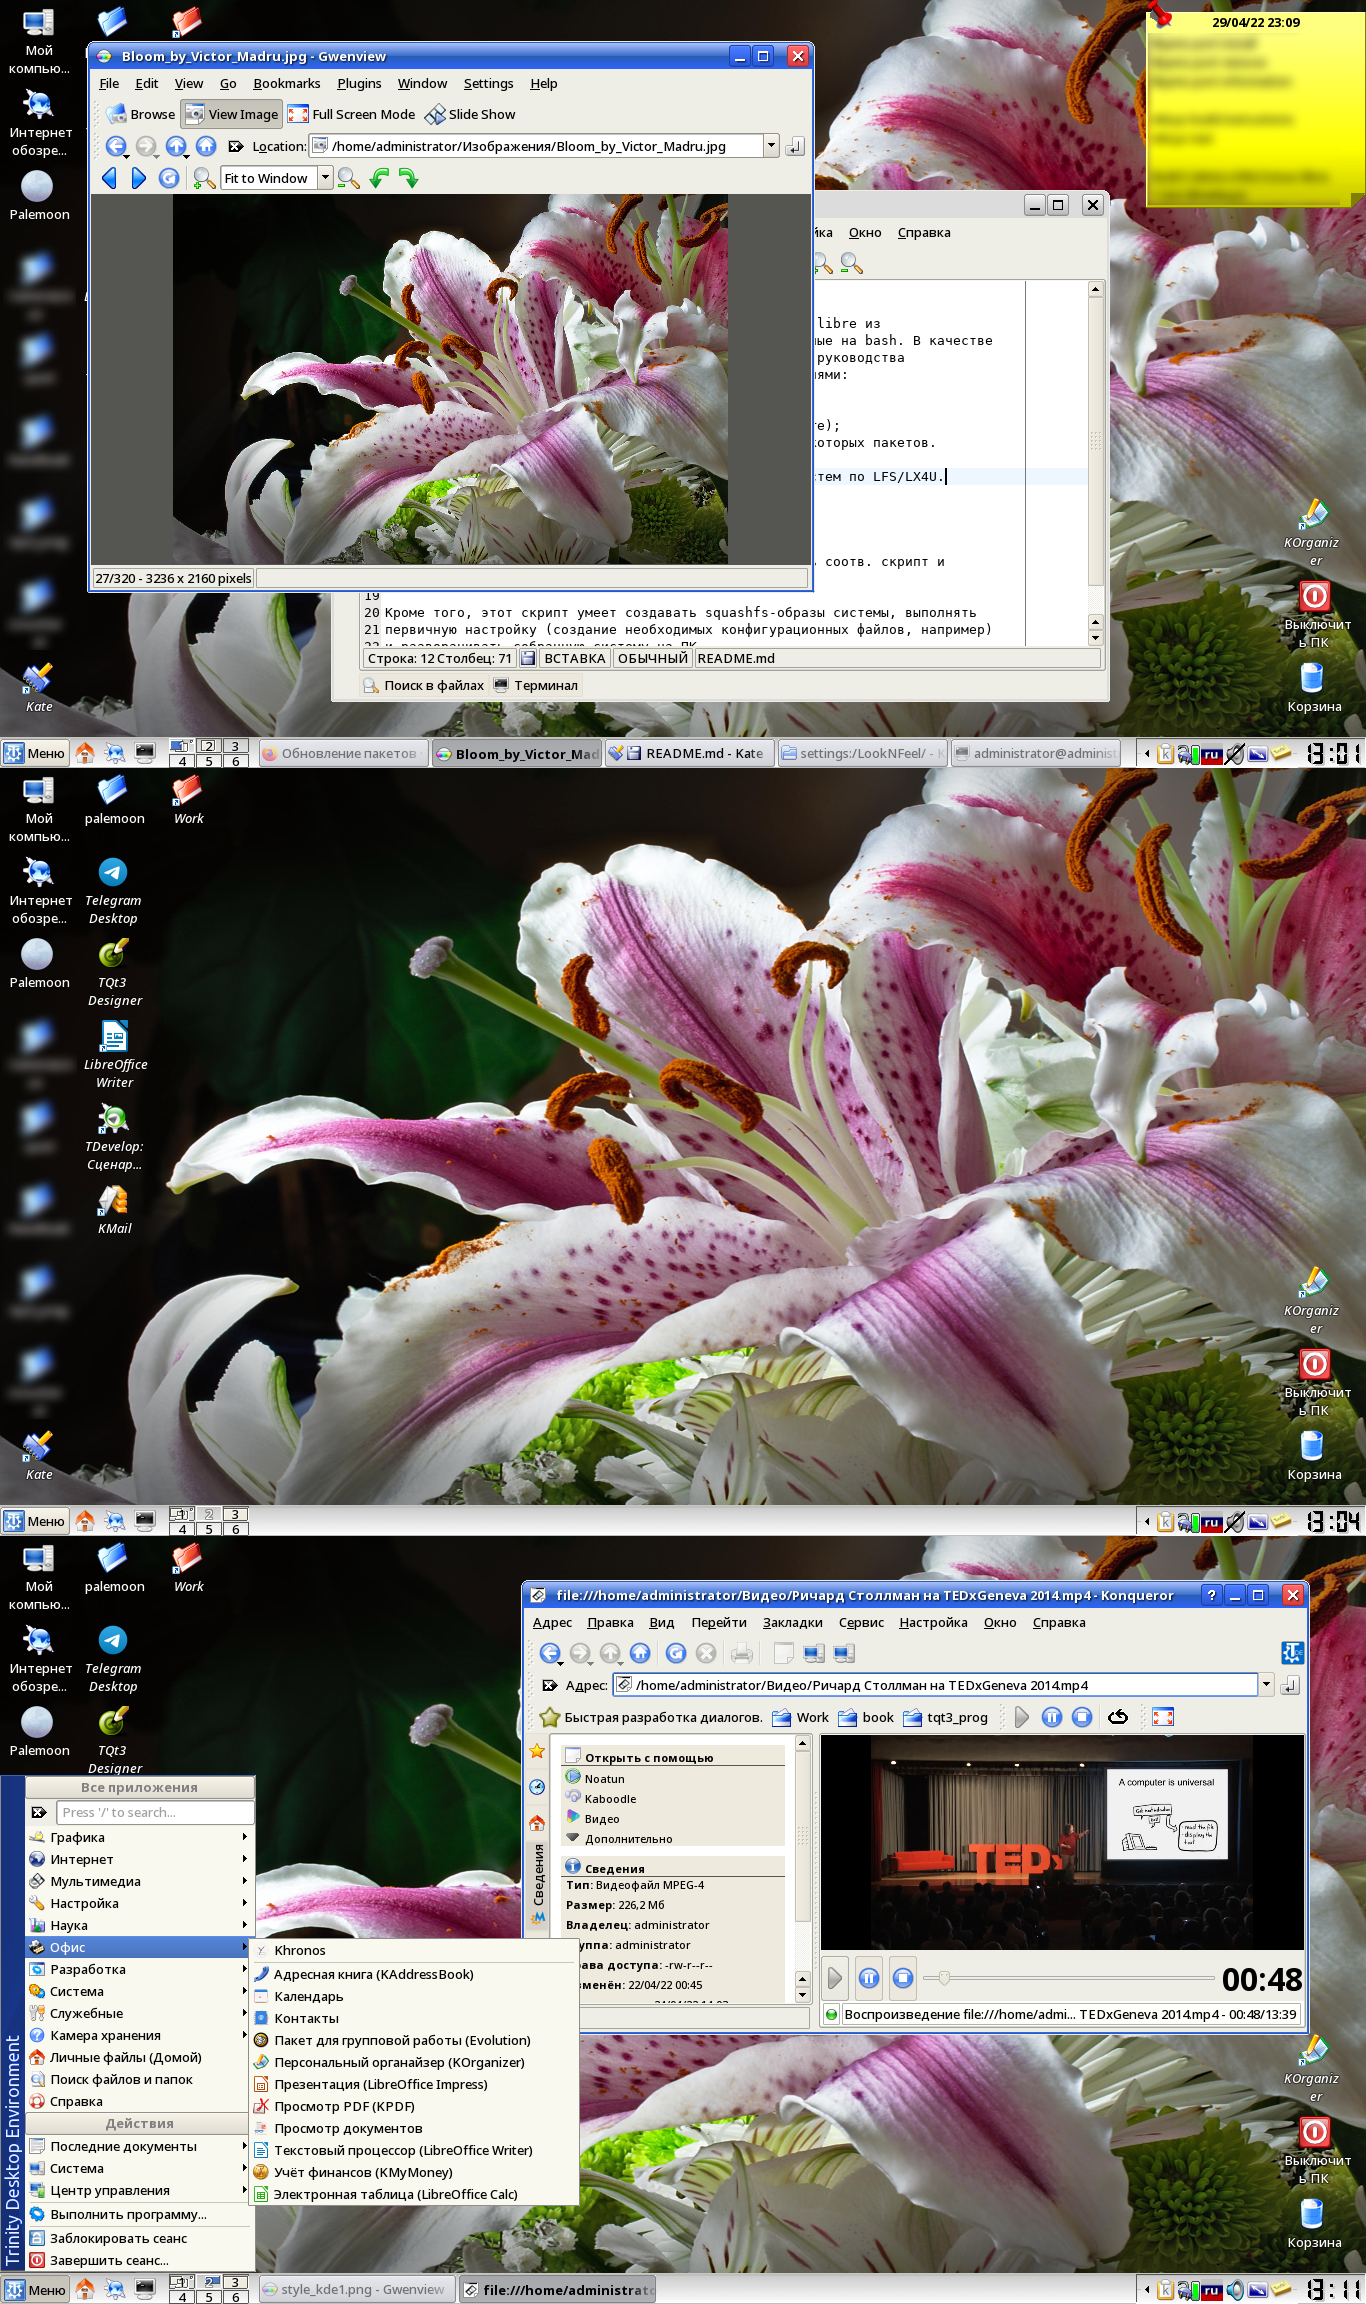Click Завершить сеанс... in the menu
Image resolution: width=1366 pixels, height=2304 pixels.
coord(138,2260)
